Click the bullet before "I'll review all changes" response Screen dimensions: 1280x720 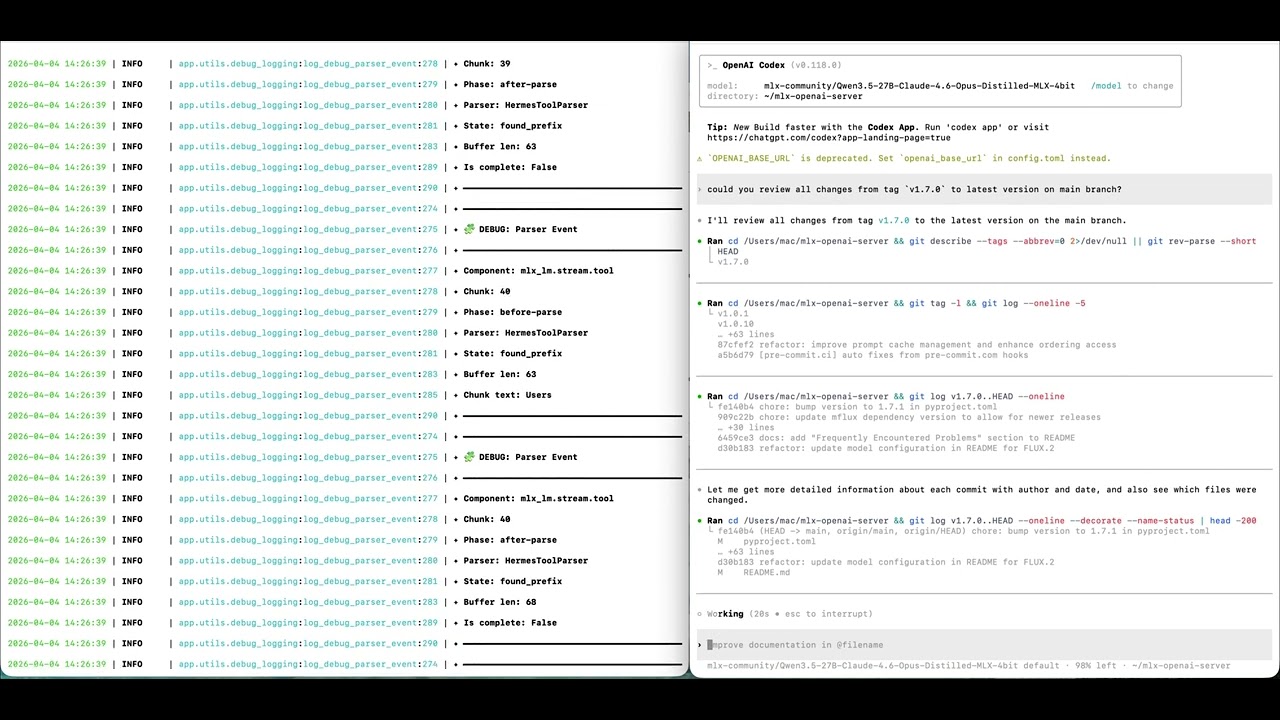pyautogui.click(x=699, y=220)
